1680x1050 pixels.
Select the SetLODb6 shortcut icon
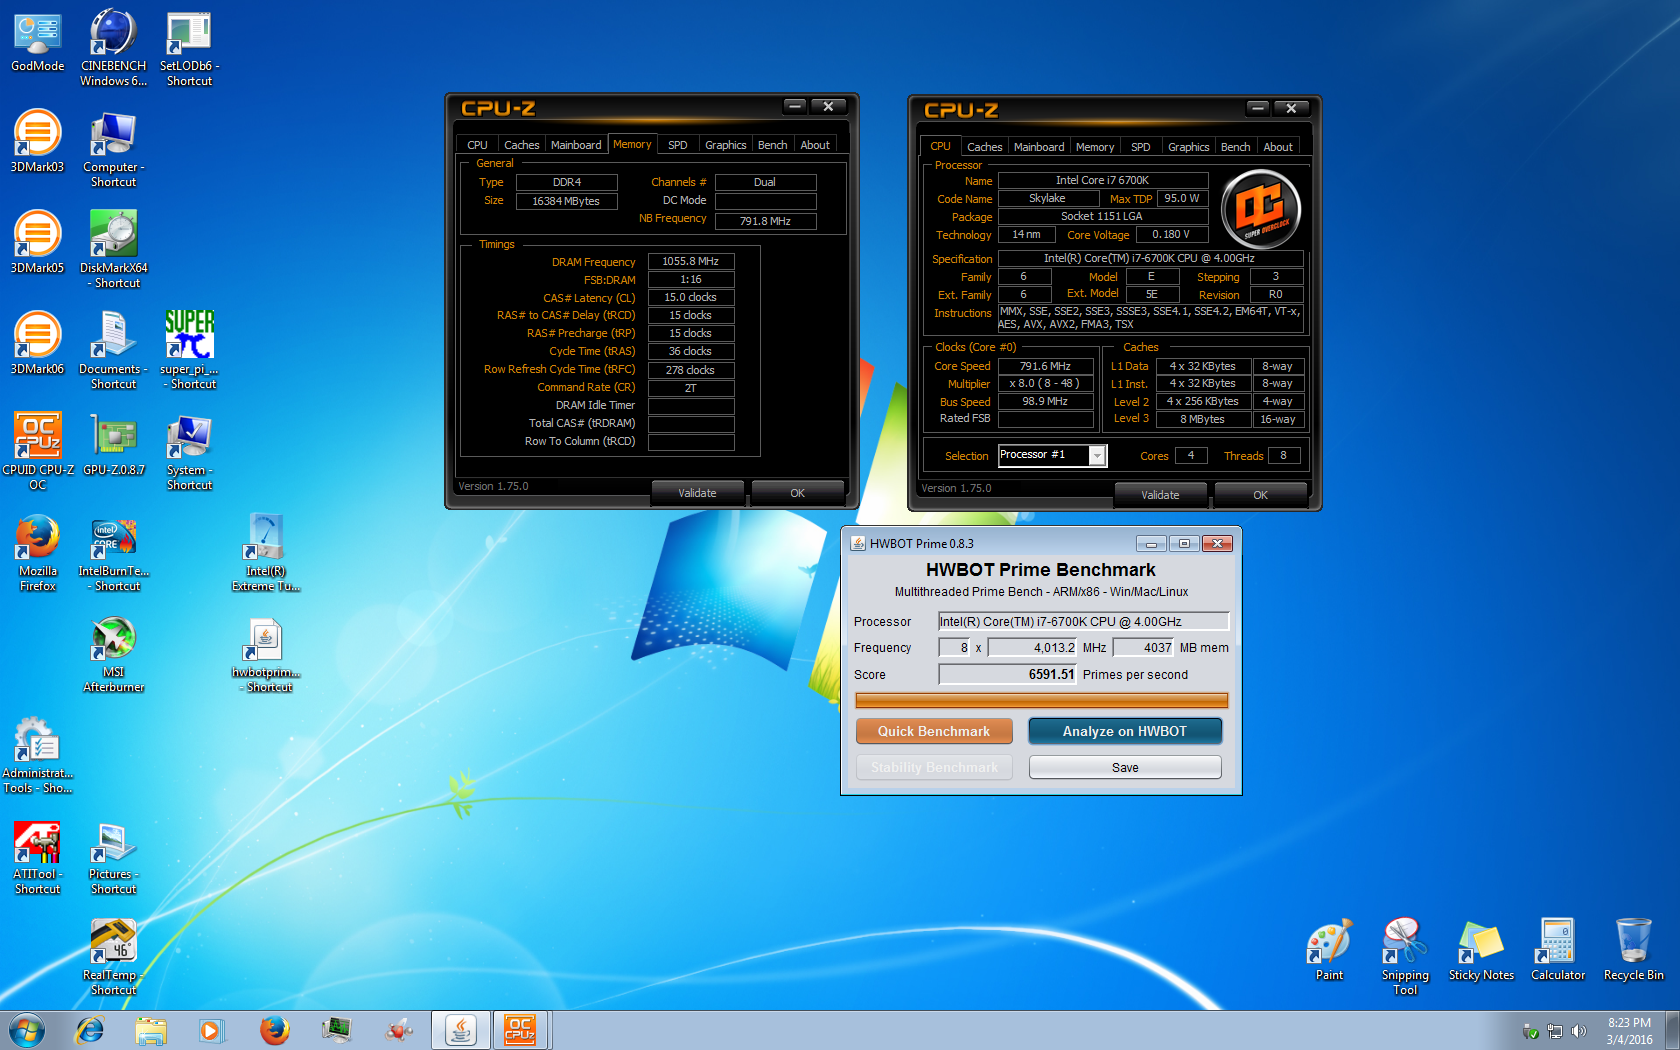pyautogui.click(x=189, y=48)
